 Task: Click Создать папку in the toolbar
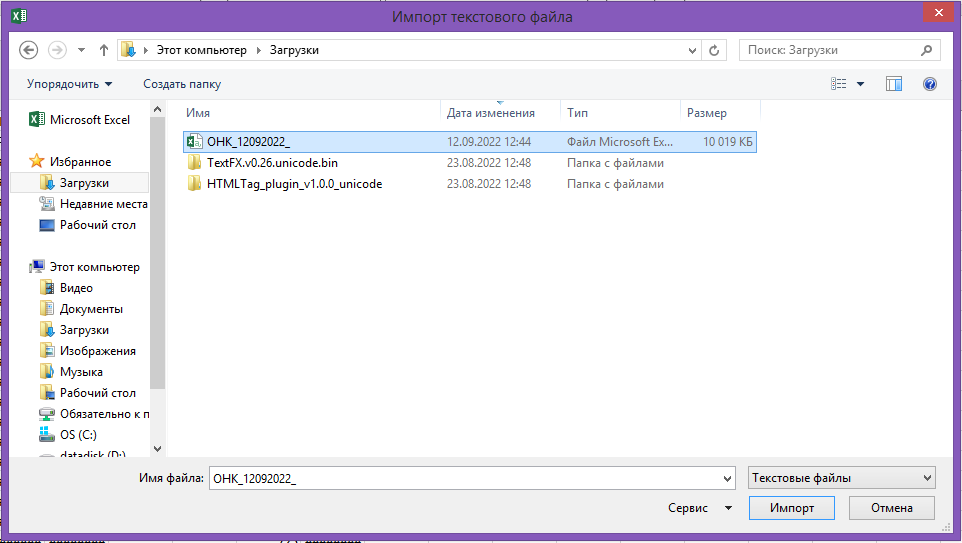[182, 84]
